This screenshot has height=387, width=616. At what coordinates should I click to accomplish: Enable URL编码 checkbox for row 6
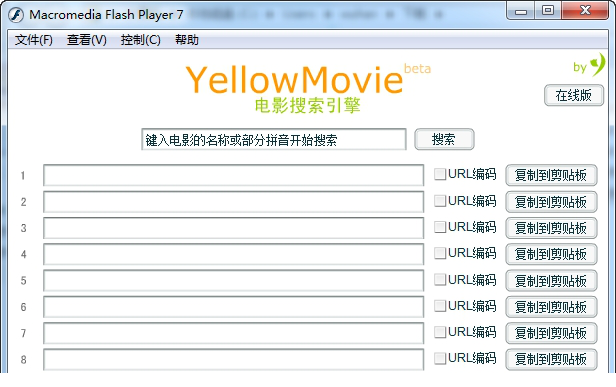click(440, 306)
